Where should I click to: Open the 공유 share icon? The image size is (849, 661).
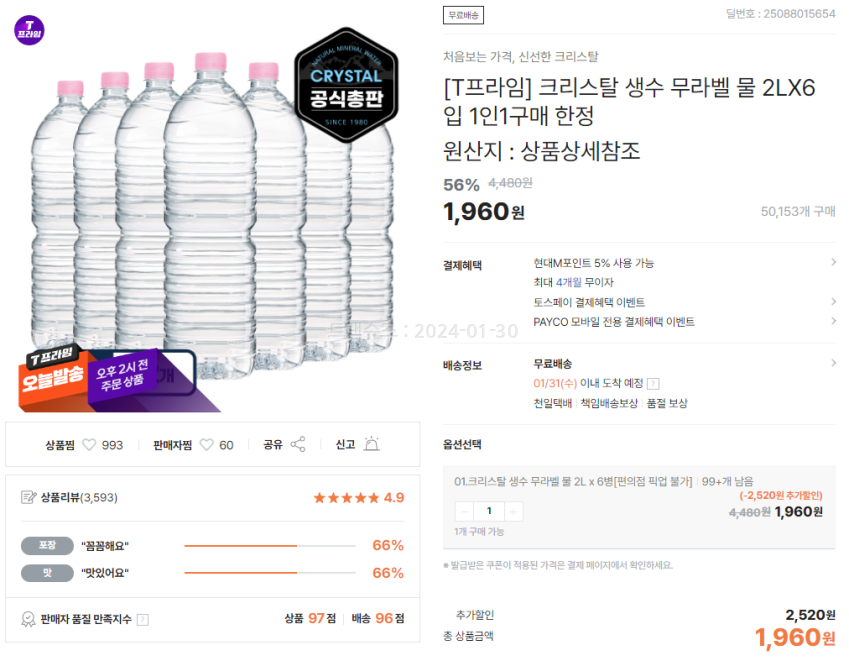pos(297,445)
